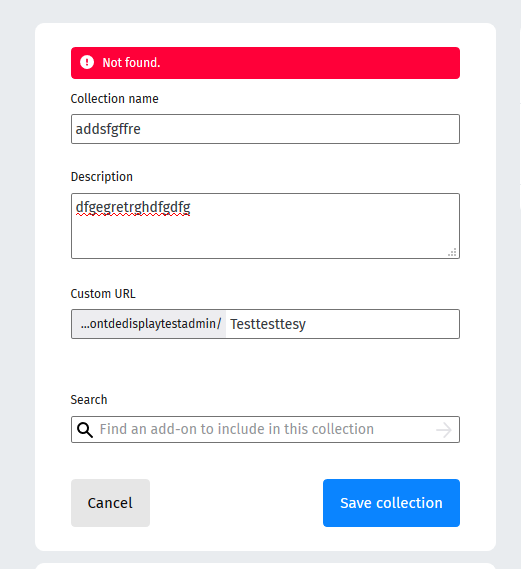Cancel editing the collection

pyautogui.click(x=110, y=503)
